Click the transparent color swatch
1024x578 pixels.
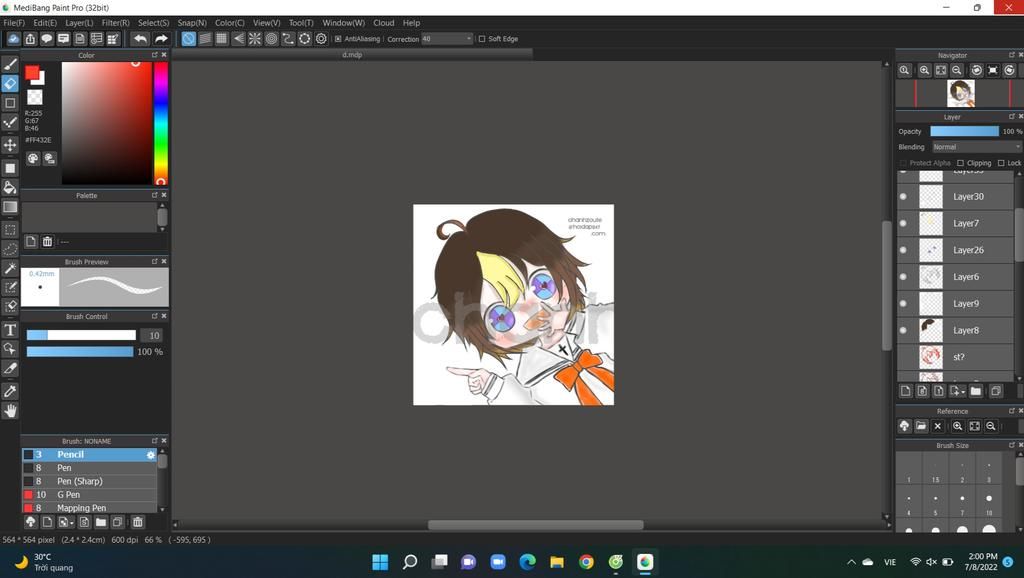click(35, 97)
